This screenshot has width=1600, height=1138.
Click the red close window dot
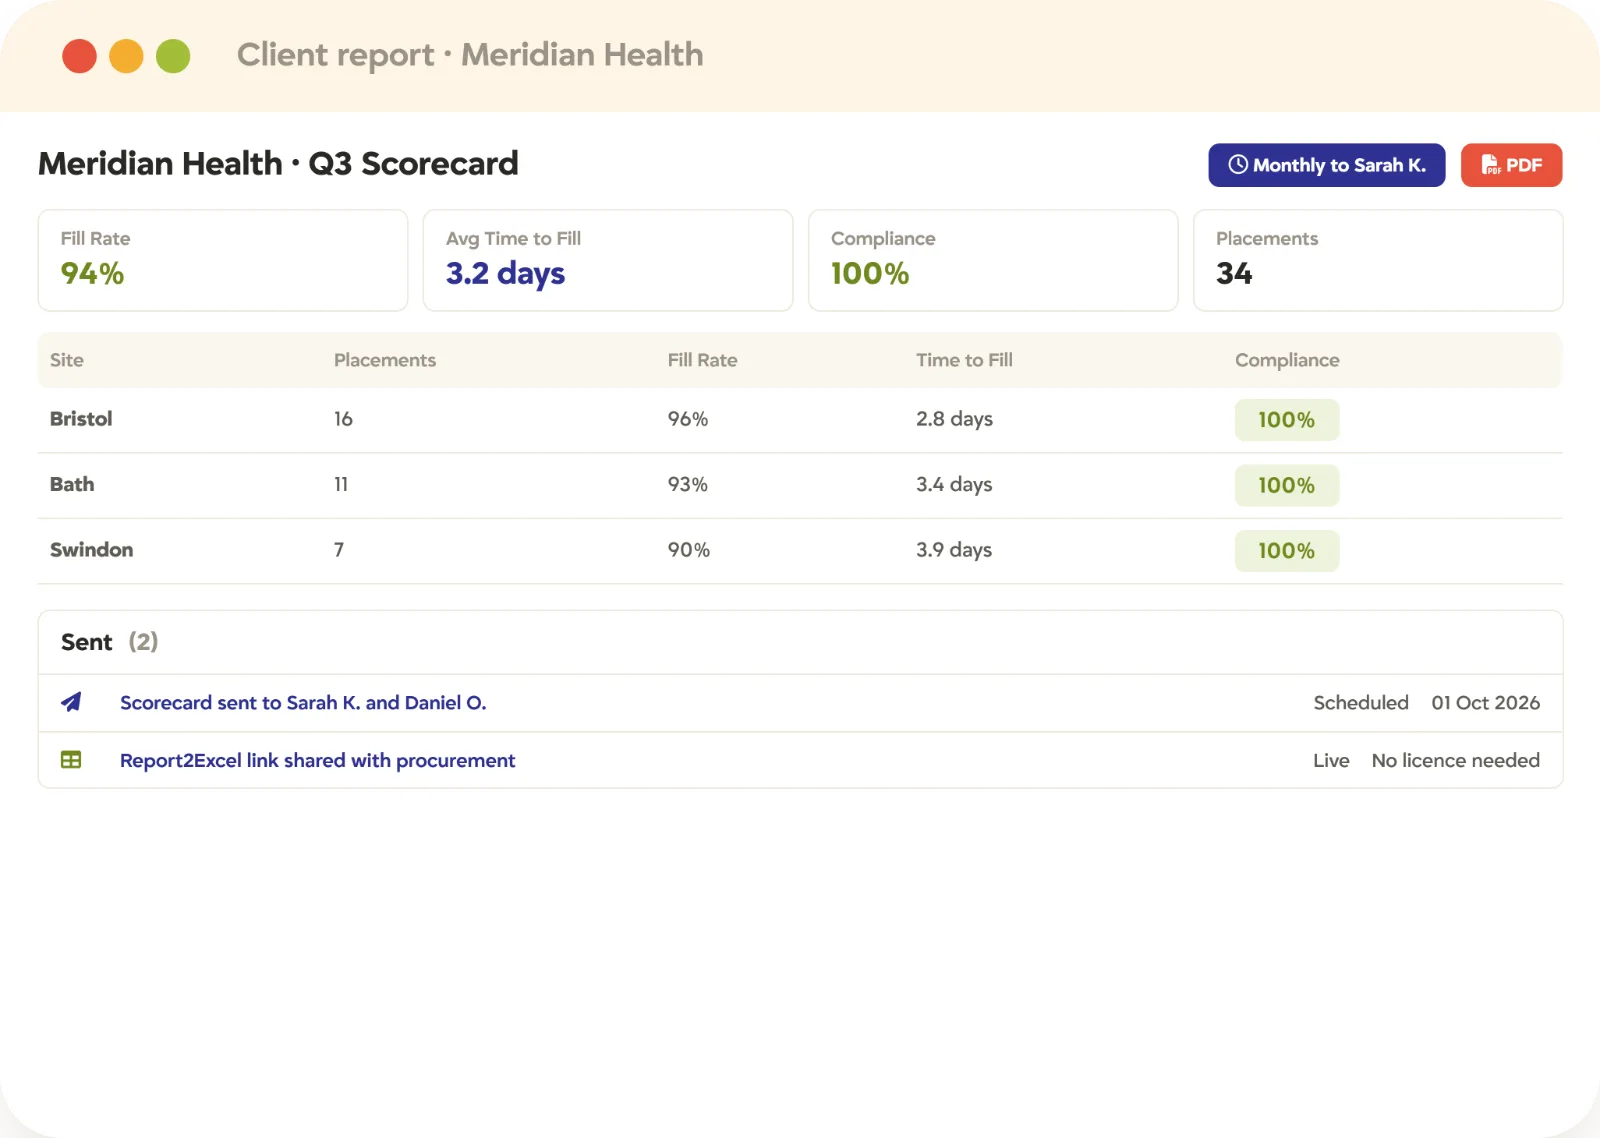(79, 56)
